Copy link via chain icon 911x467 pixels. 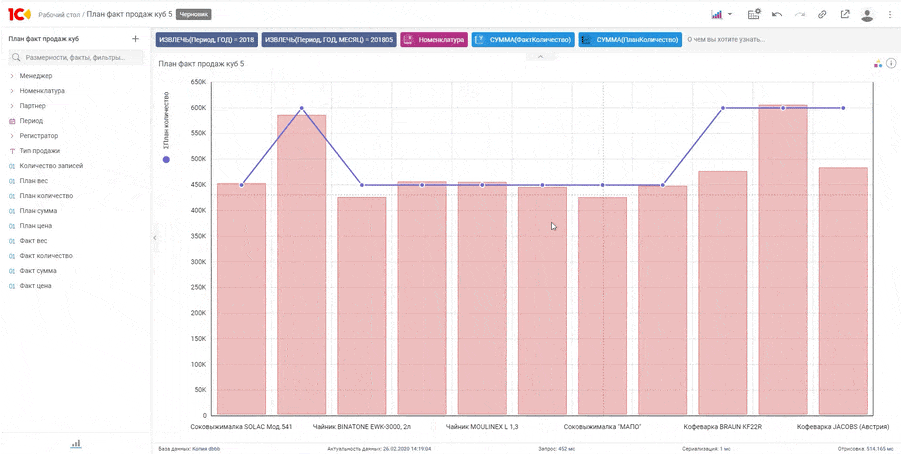(822, 15)
